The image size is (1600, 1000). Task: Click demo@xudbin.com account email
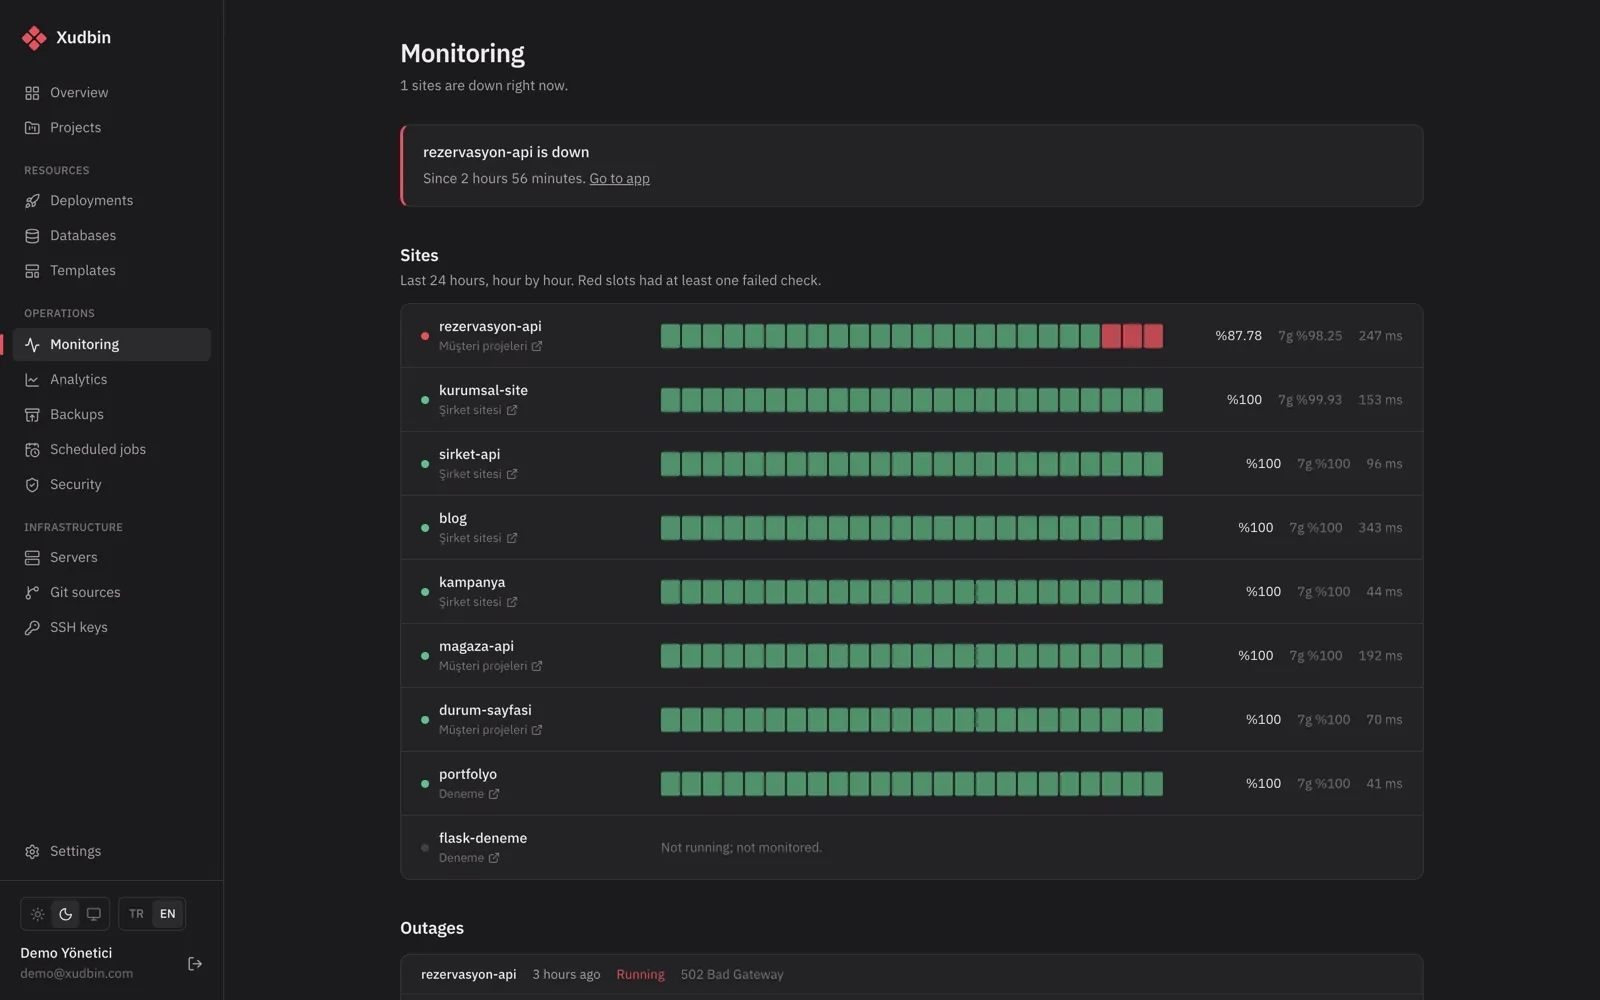[x=76, y=974]
